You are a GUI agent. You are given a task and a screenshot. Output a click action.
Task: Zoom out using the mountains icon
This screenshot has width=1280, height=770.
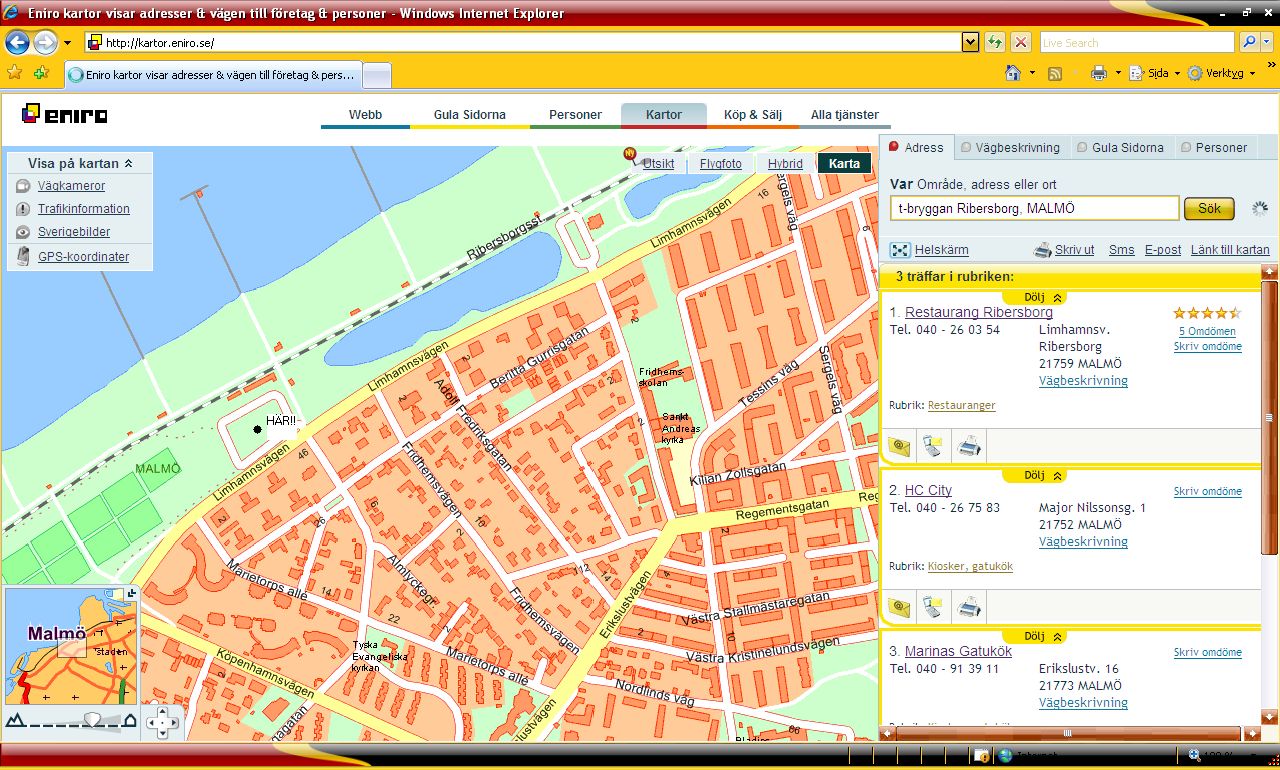15,720
